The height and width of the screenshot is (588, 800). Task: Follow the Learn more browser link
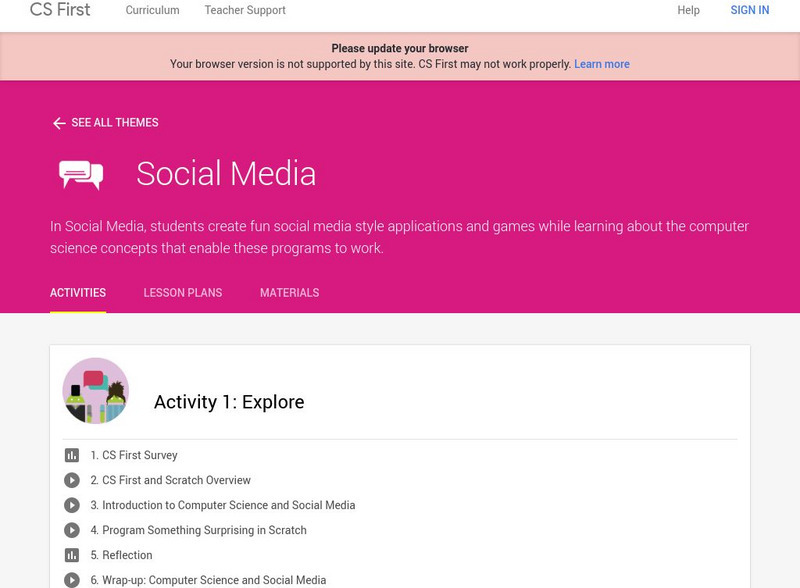tap(602, 64)
